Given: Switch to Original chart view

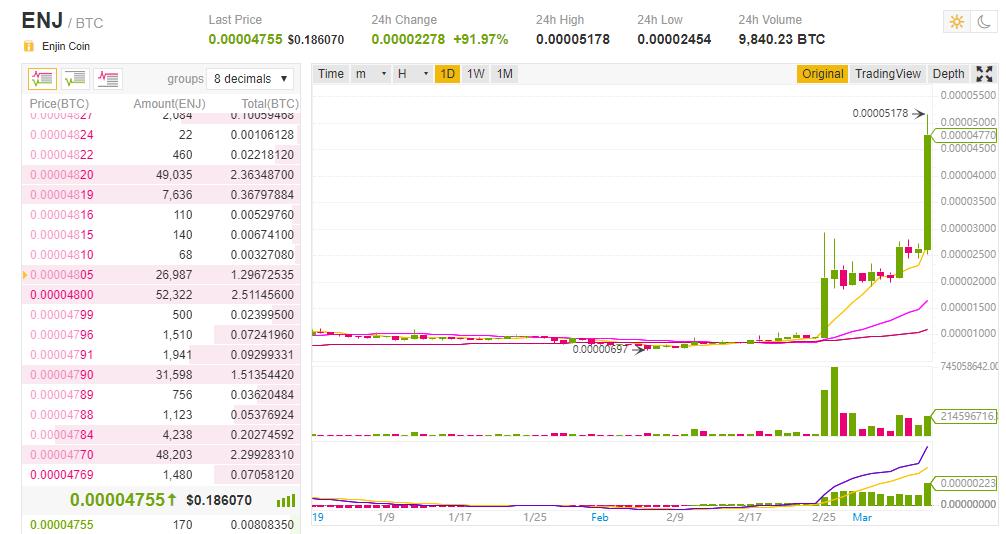Looking at the screenshot, I should pos(823,74).
